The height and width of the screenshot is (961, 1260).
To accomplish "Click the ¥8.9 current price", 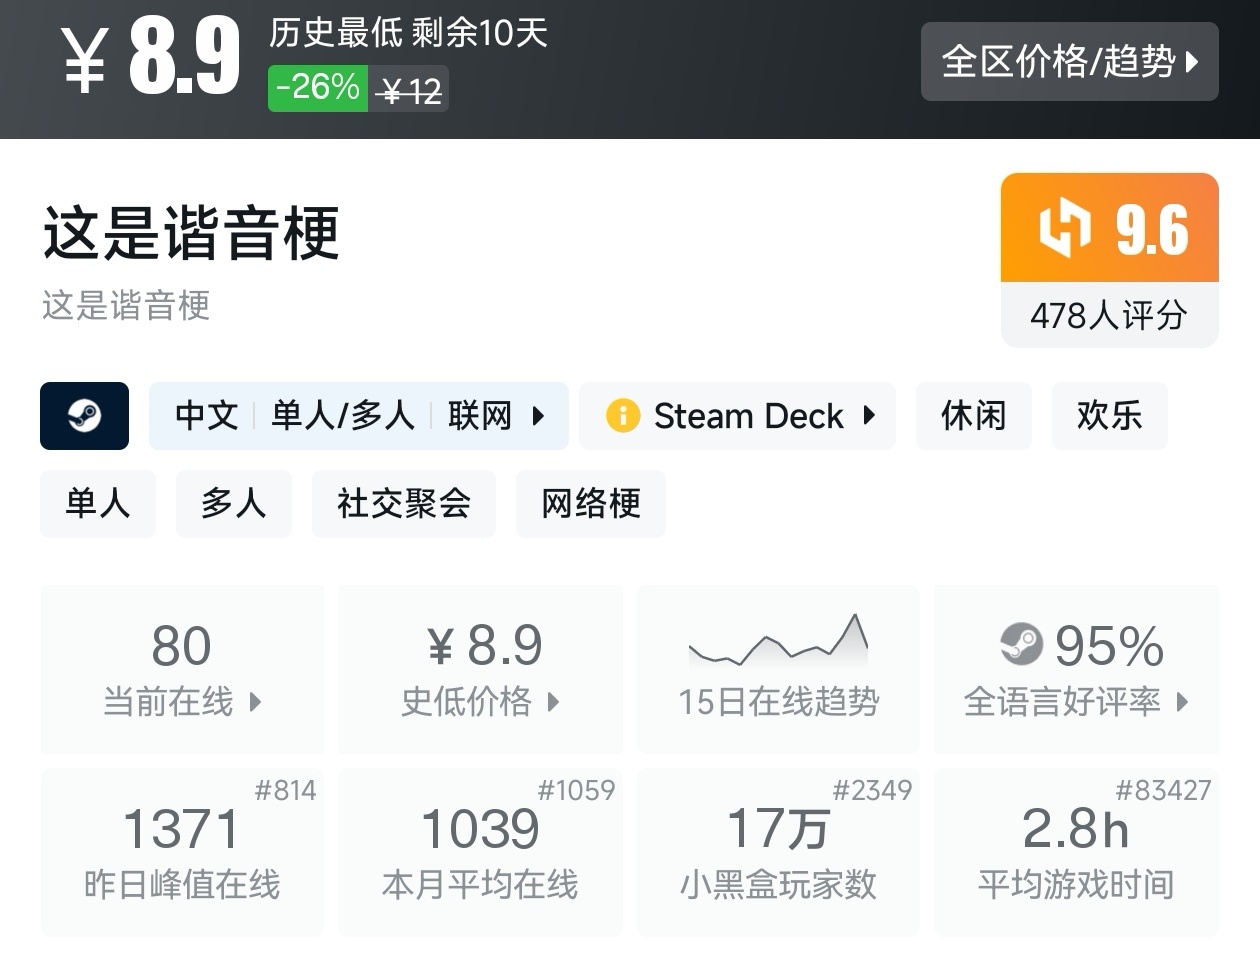I will [151, 58].
